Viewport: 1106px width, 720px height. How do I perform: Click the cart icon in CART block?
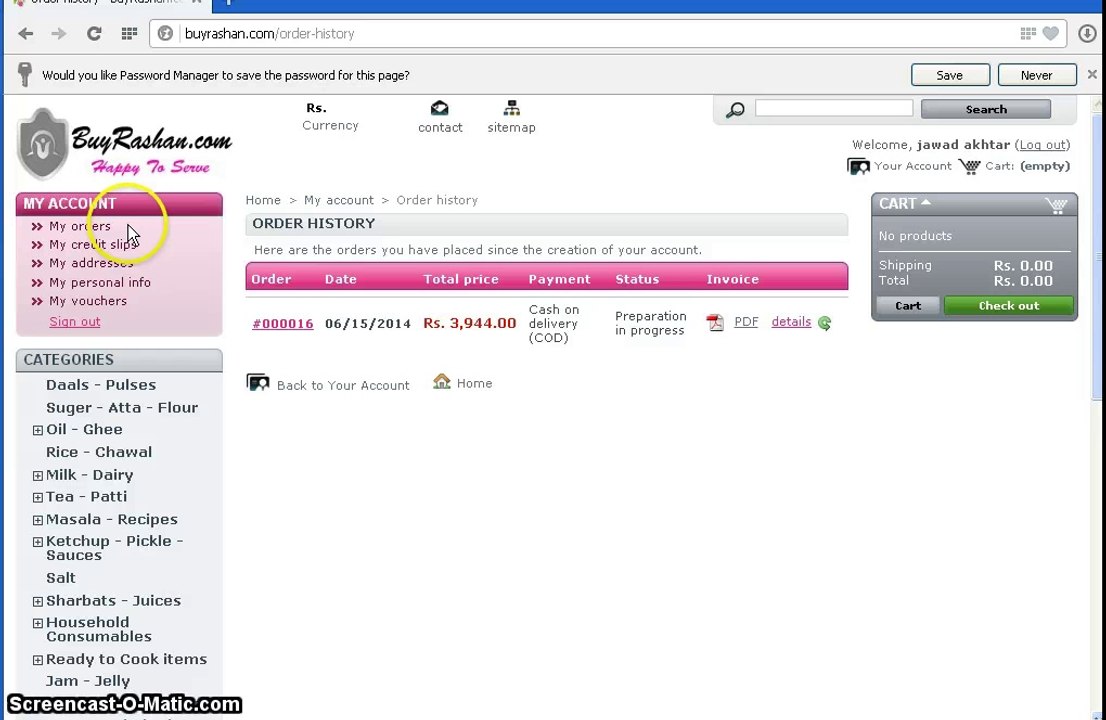click(1056, 205)
